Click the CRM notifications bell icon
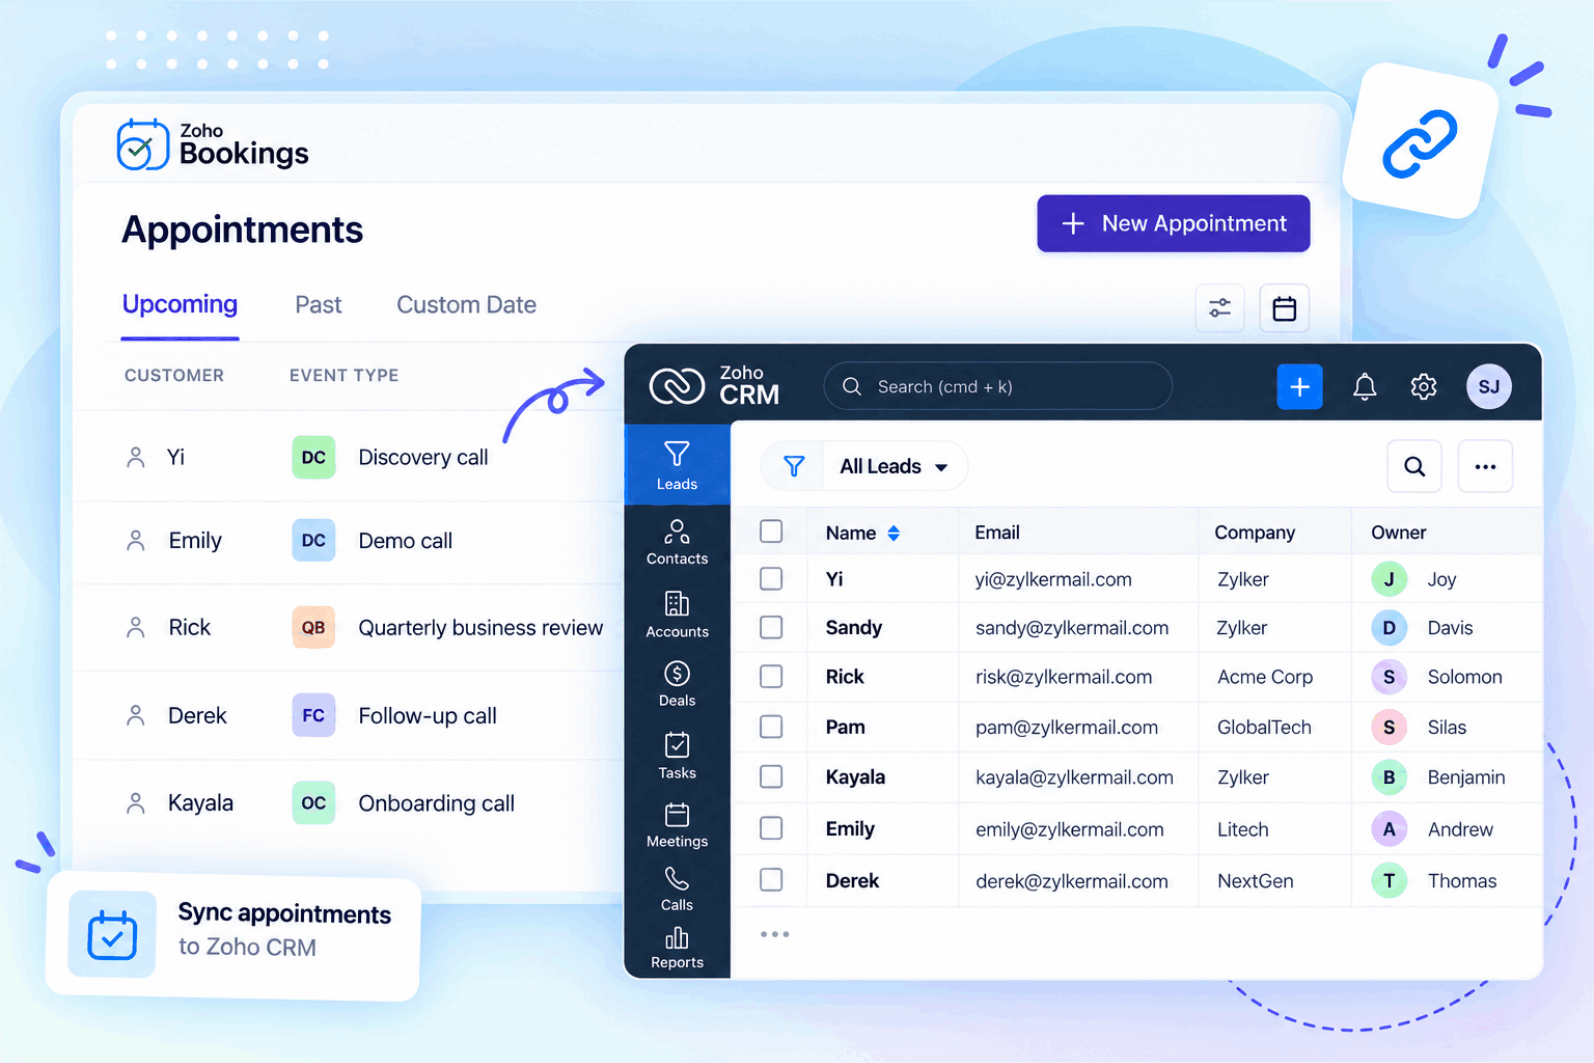The image size is (1594, 1063). click(x=1365, y=387)
